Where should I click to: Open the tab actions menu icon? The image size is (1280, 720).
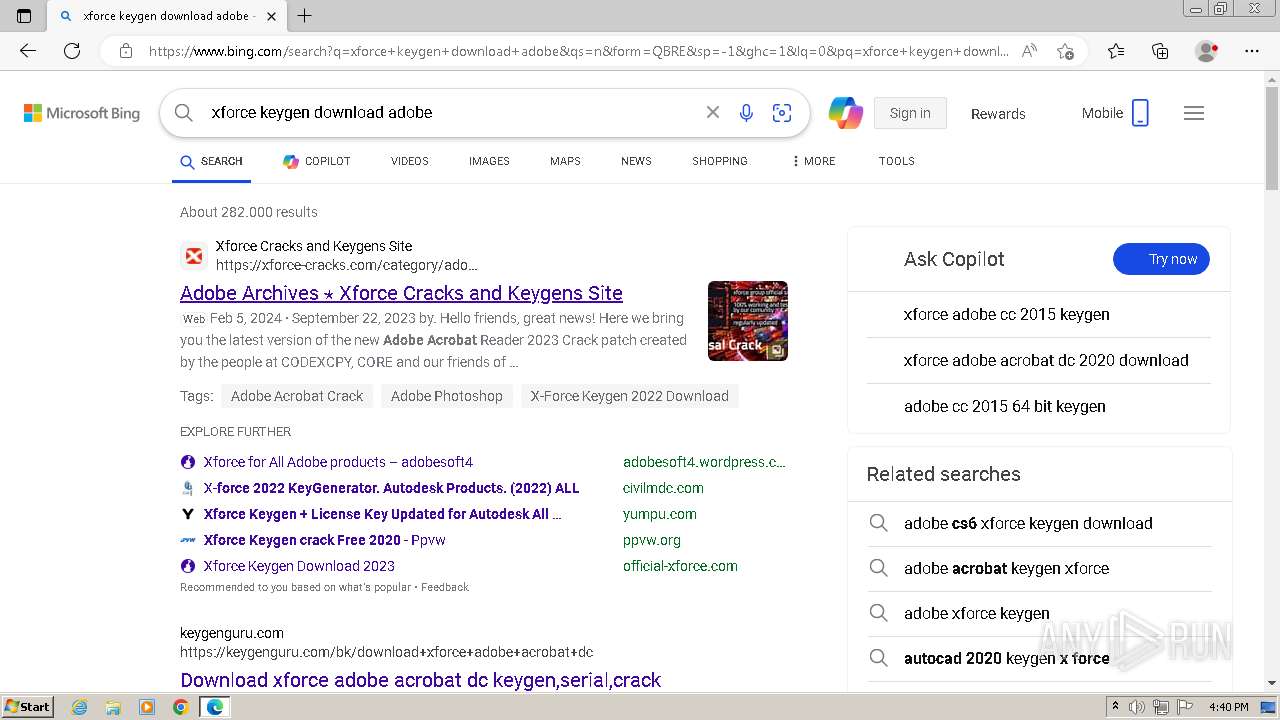click(24, 16)
